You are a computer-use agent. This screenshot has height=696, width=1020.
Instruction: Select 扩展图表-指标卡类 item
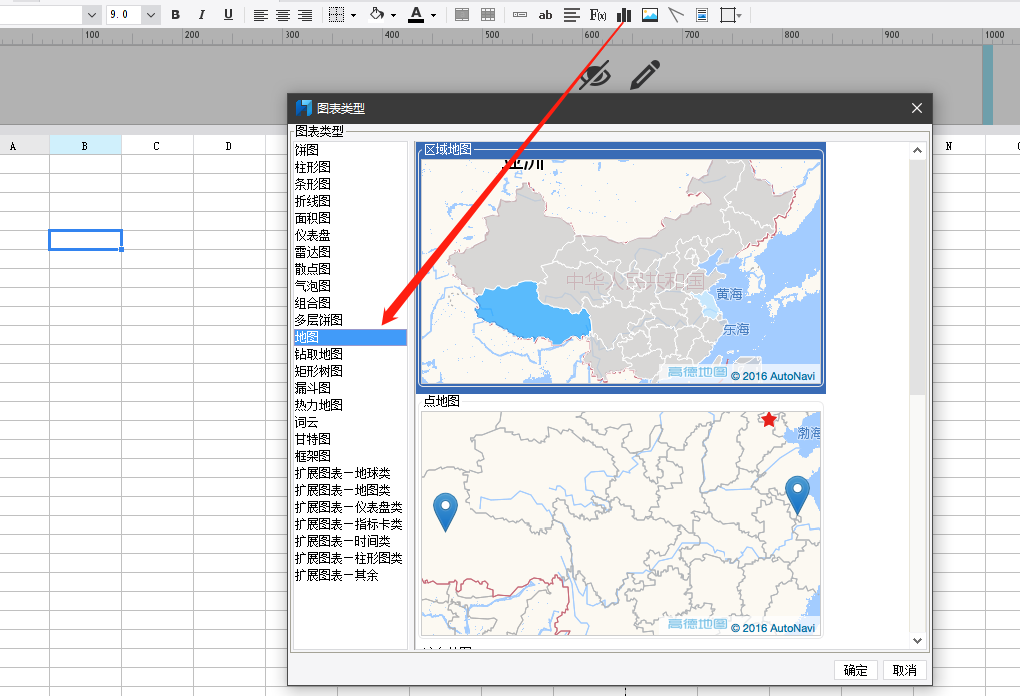point(350,524)
